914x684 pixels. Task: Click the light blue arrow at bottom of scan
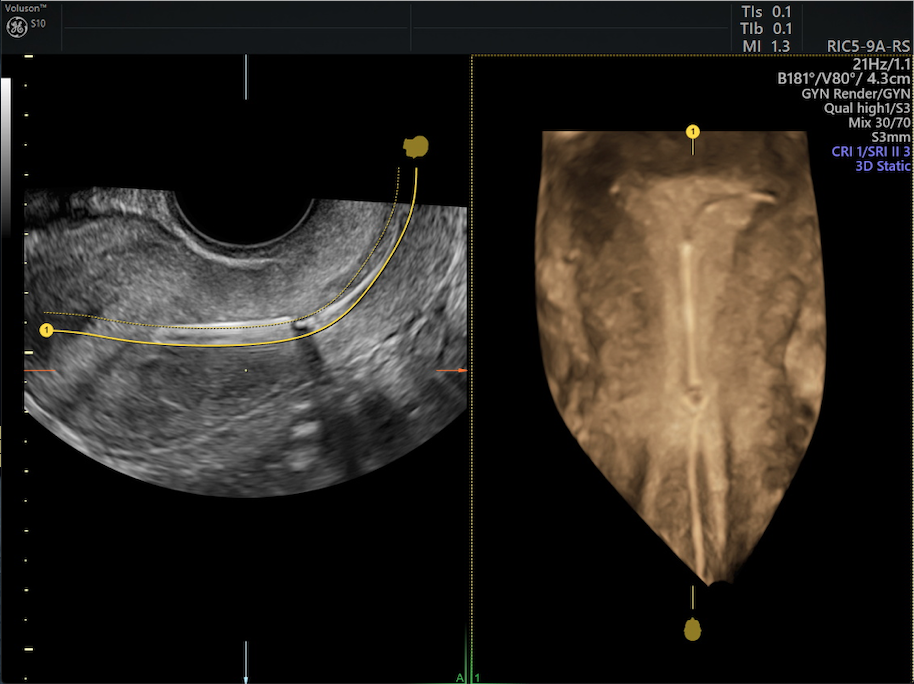pyautogui.click(x=246, y=662)
